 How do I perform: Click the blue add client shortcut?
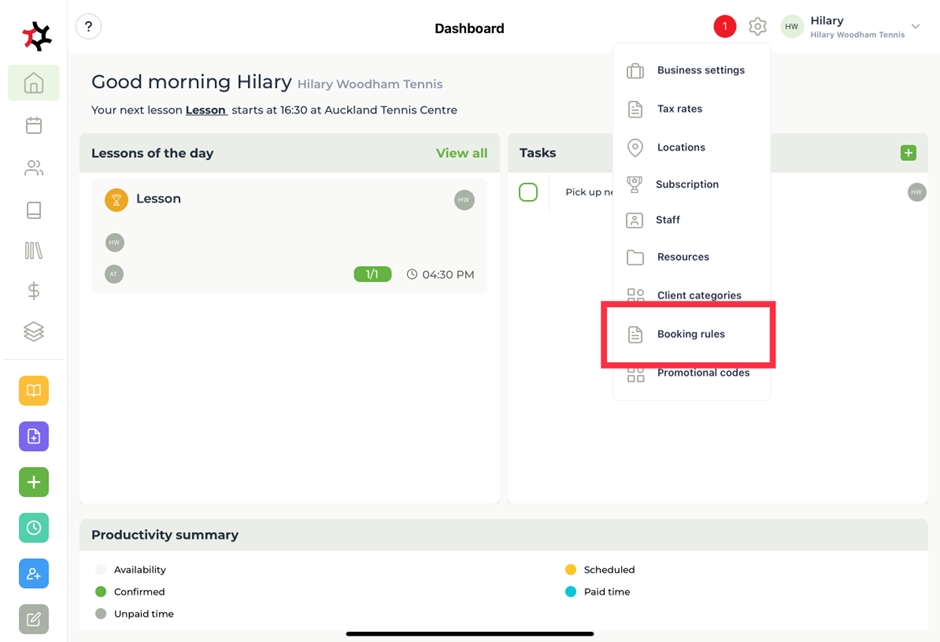coord(34,573)
